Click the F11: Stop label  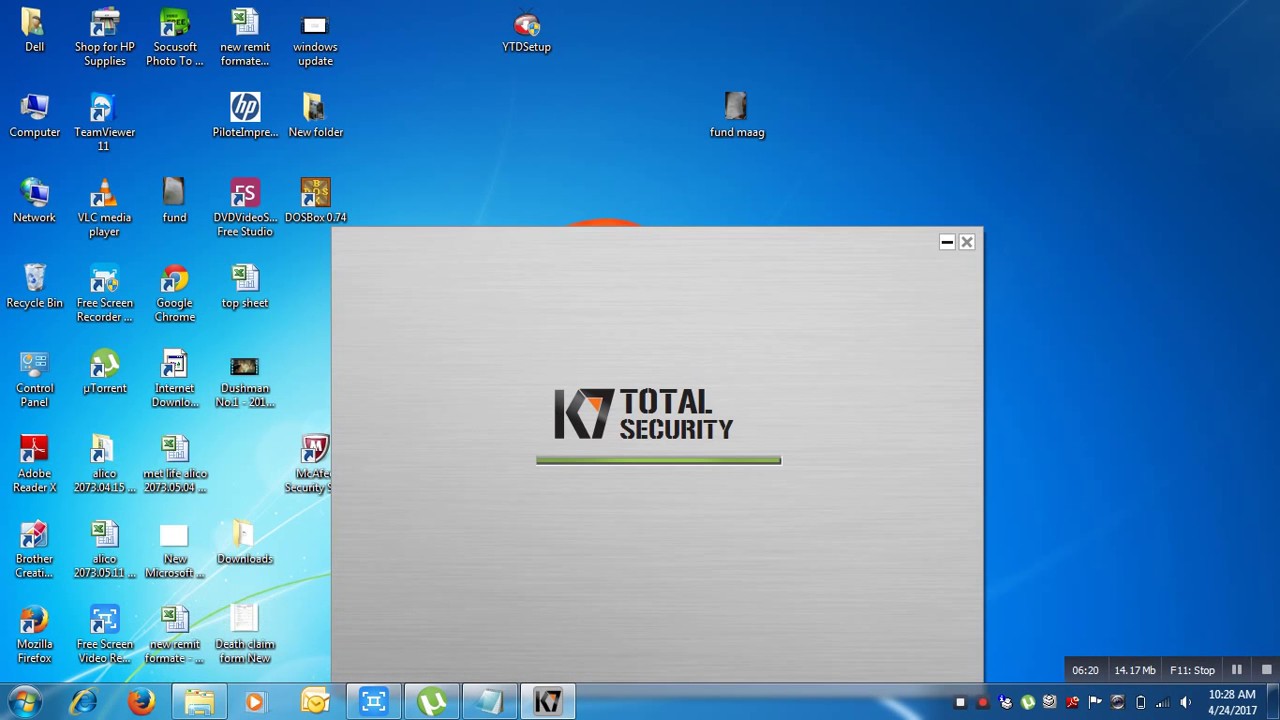pyautogui.click(x=1192, y=670)
